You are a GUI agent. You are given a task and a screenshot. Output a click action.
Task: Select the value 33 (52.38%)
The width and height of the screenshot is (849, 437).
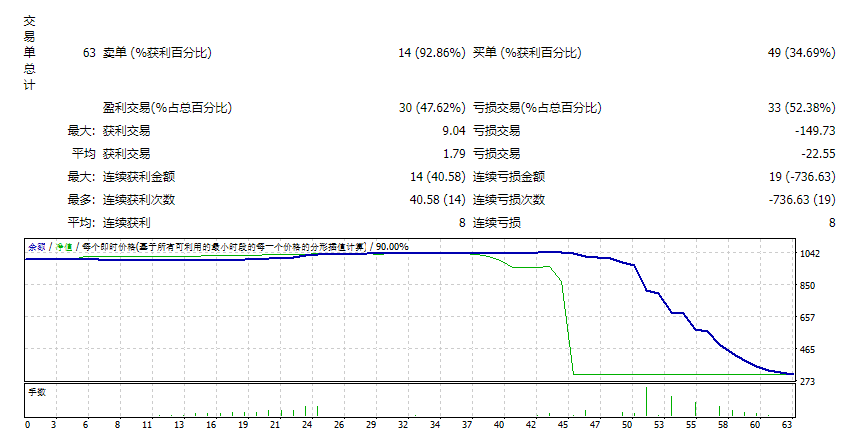point(801,108)
